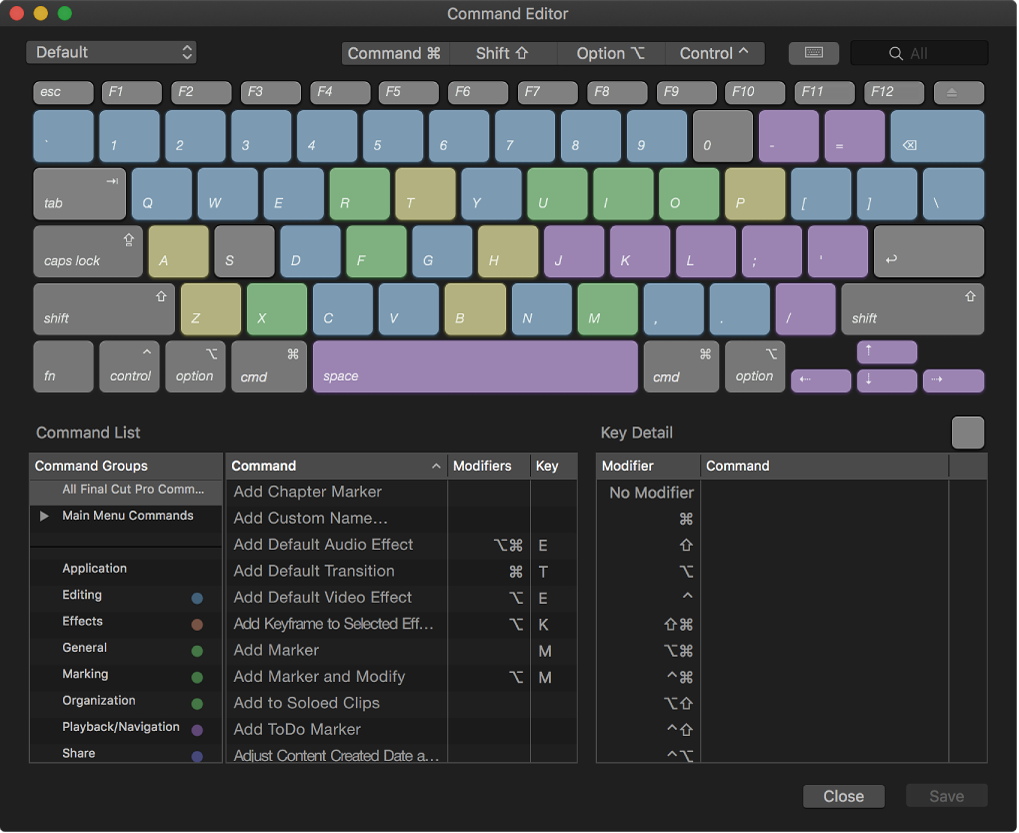Select the F5 key in the function row
Viewport: 1019px width, 833px height.
pos(407,92)
